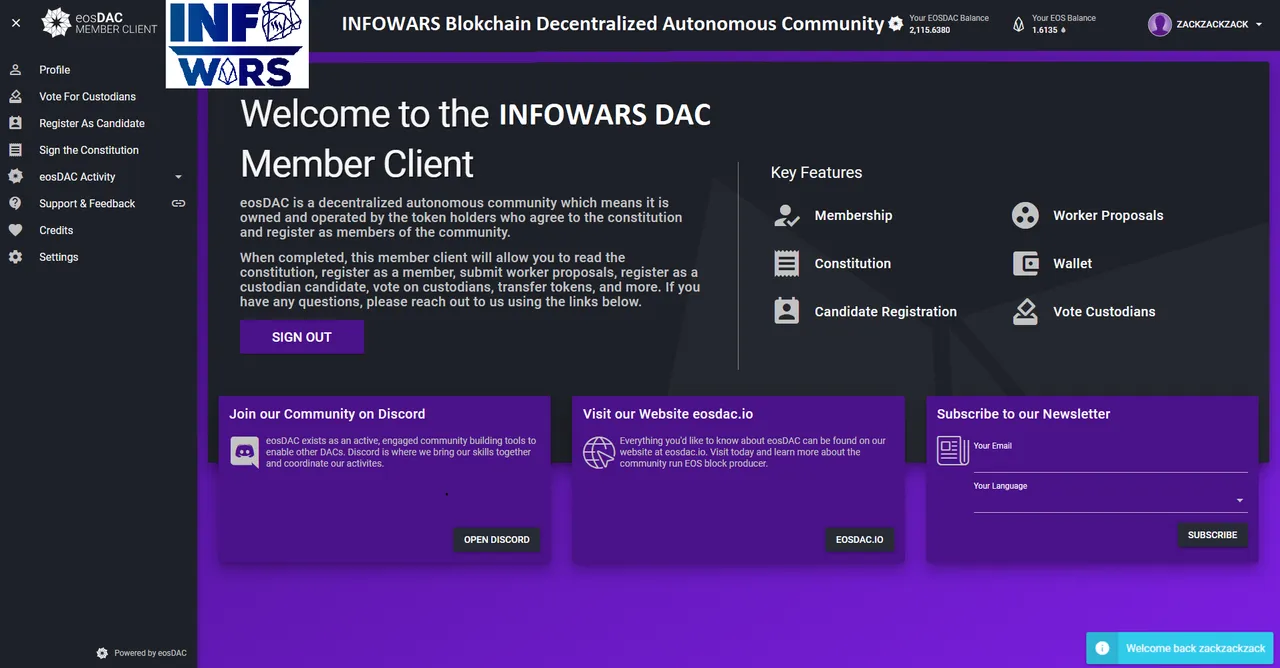Click the Candidate Registration label
This screenshot has width=1280, height=668.
click(x=886, y=311)
